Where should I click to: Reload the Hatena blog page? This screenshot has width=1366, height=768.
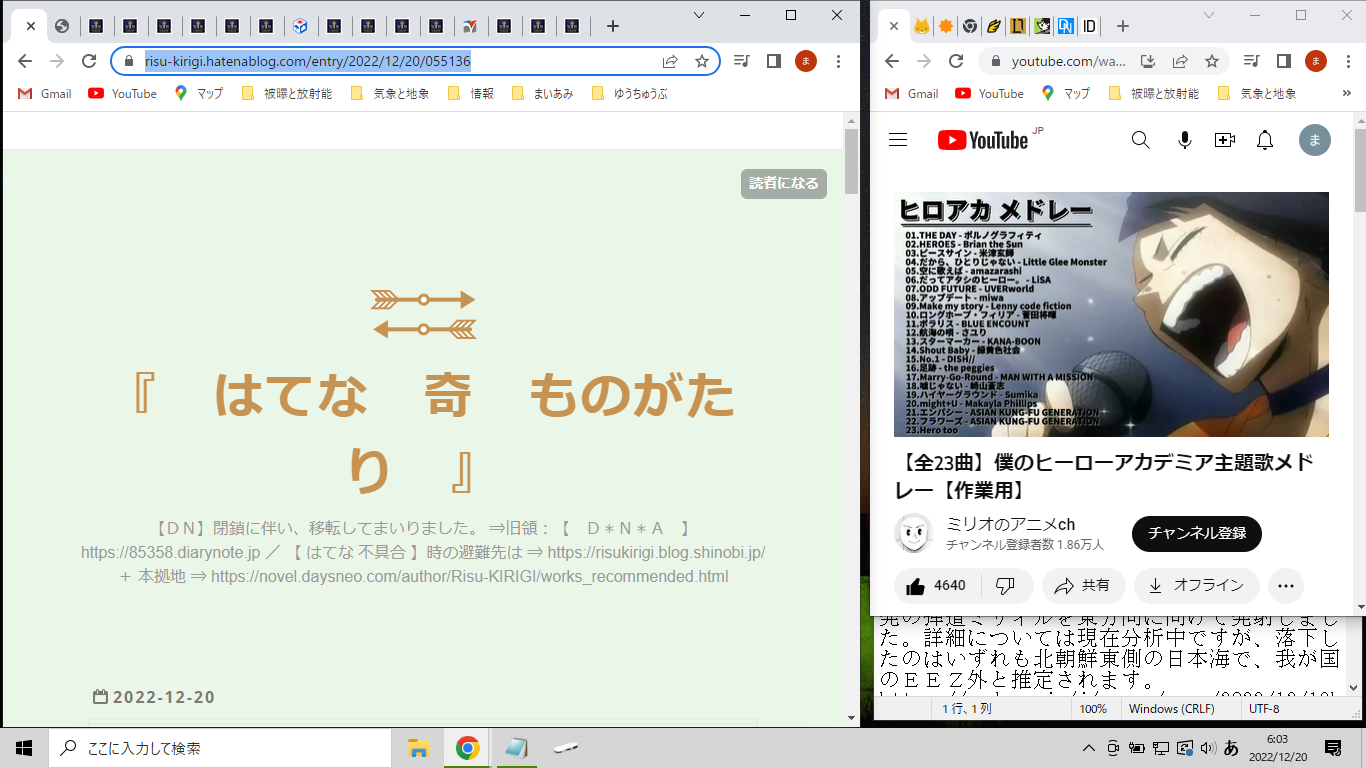89,61
